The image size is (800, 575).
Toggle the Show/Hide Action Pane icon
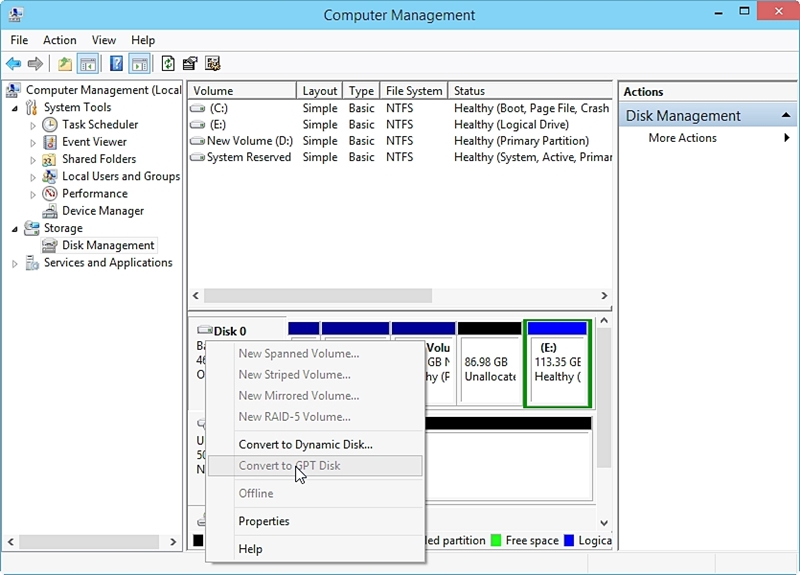click(140, 64)
